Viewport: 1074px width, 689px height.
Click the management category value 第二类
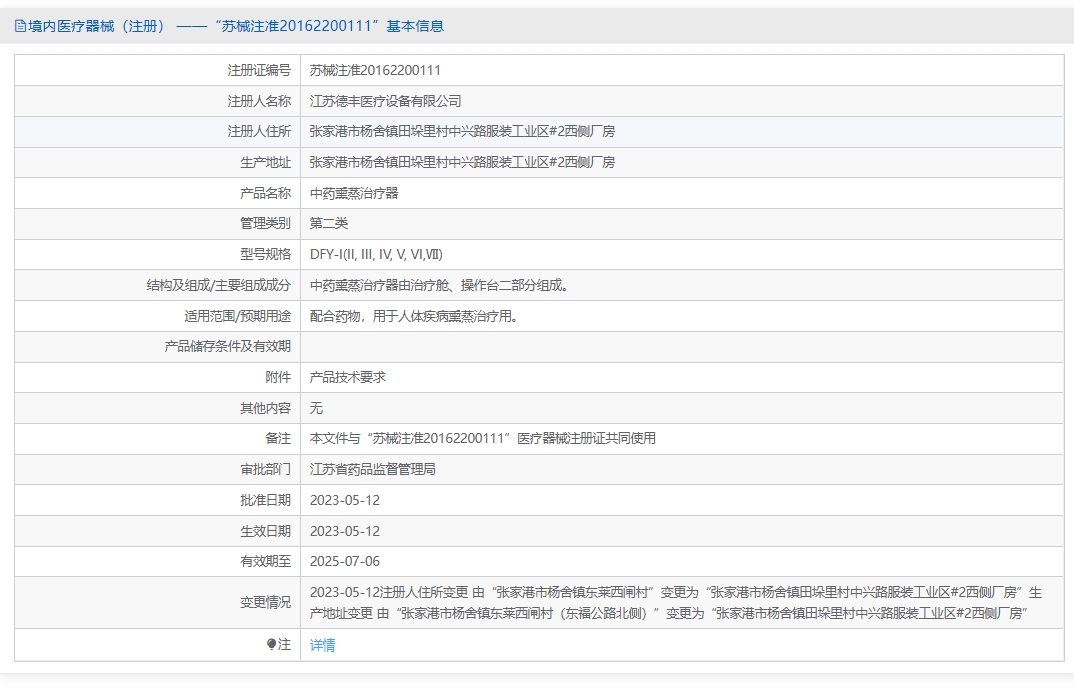click(329, 223)
